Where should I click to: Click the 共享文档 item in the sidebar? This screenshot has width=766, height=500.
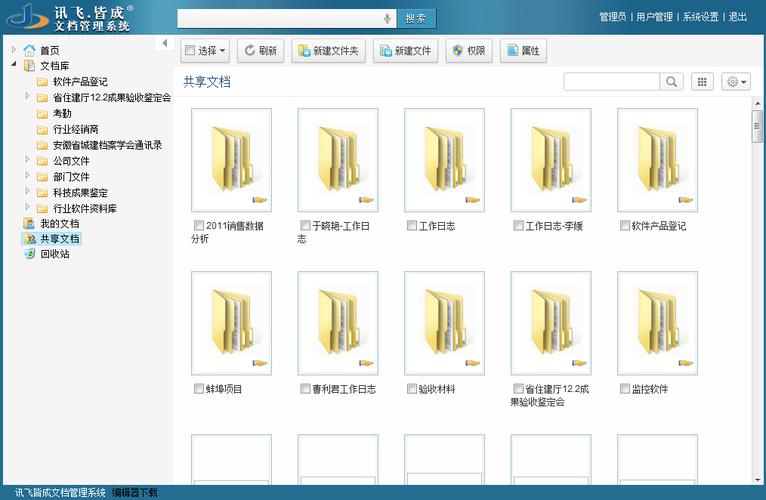point(59,239)
